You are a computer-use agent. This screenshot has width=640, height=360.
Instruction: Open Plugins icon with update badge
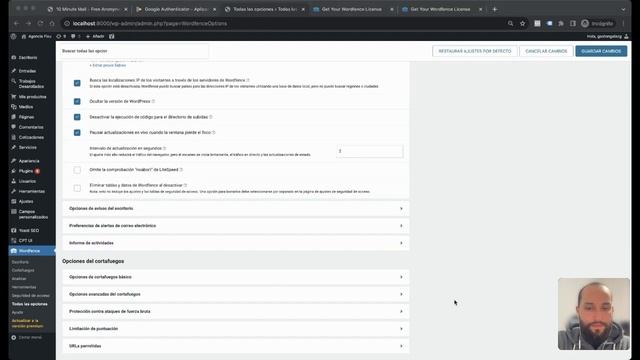[x=13, y=171]
